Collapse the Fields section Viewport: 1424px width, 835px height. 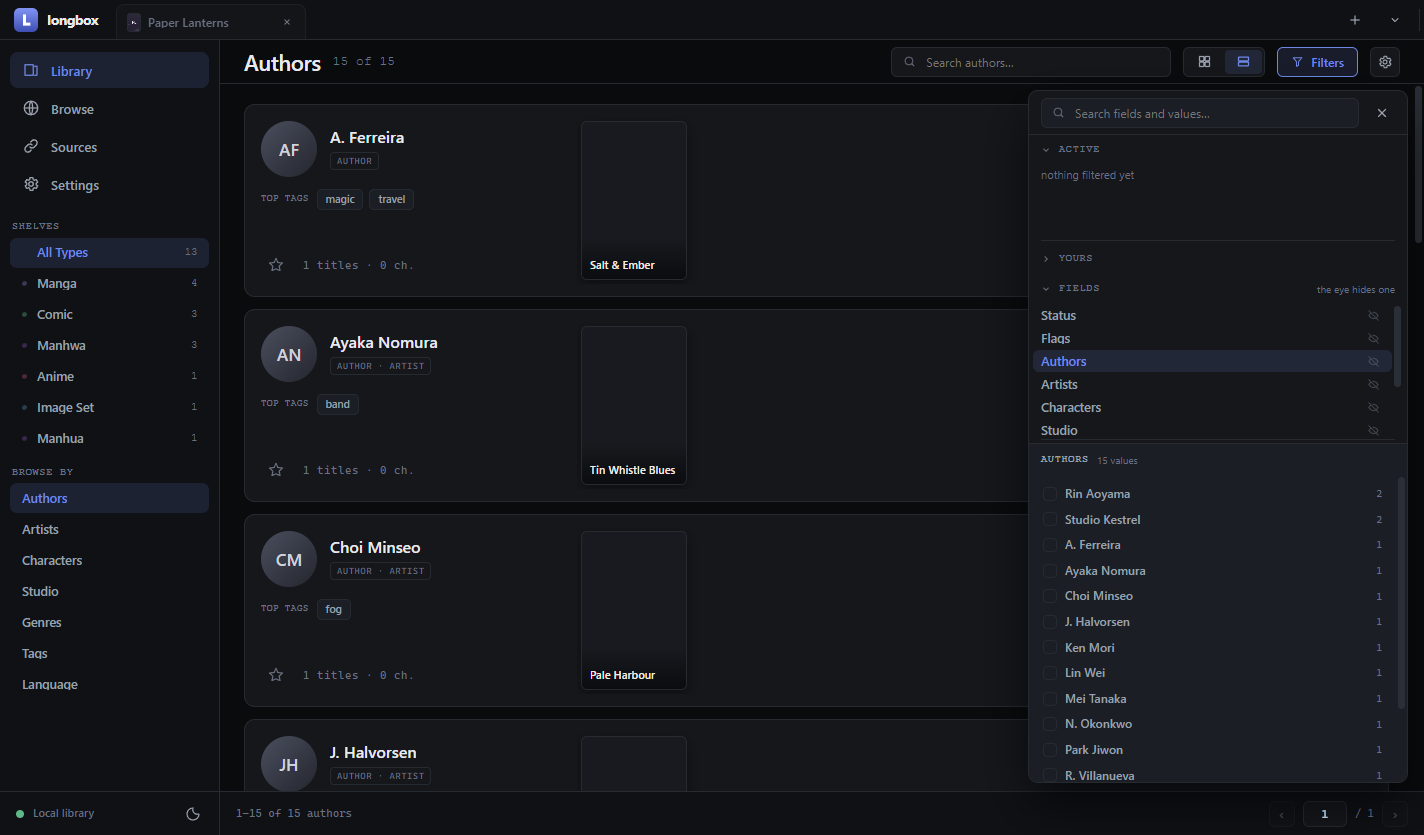[x=1071, y=288]
